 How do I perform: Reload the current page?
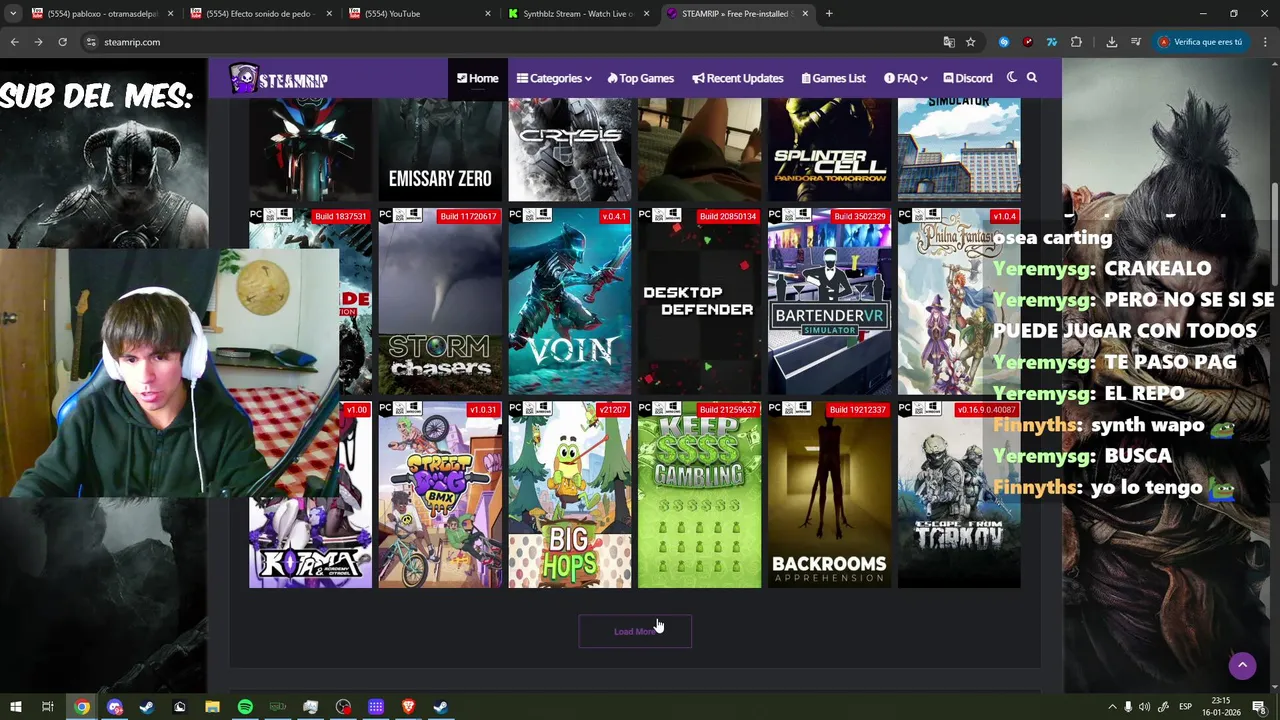(x=62, y=42)
